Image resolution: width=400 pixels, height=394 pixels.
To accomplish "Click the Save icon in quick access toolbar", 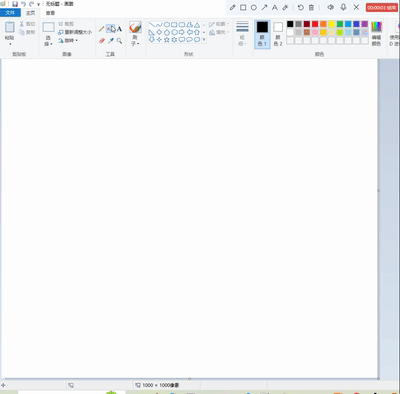I will click(x=15, y=4).
